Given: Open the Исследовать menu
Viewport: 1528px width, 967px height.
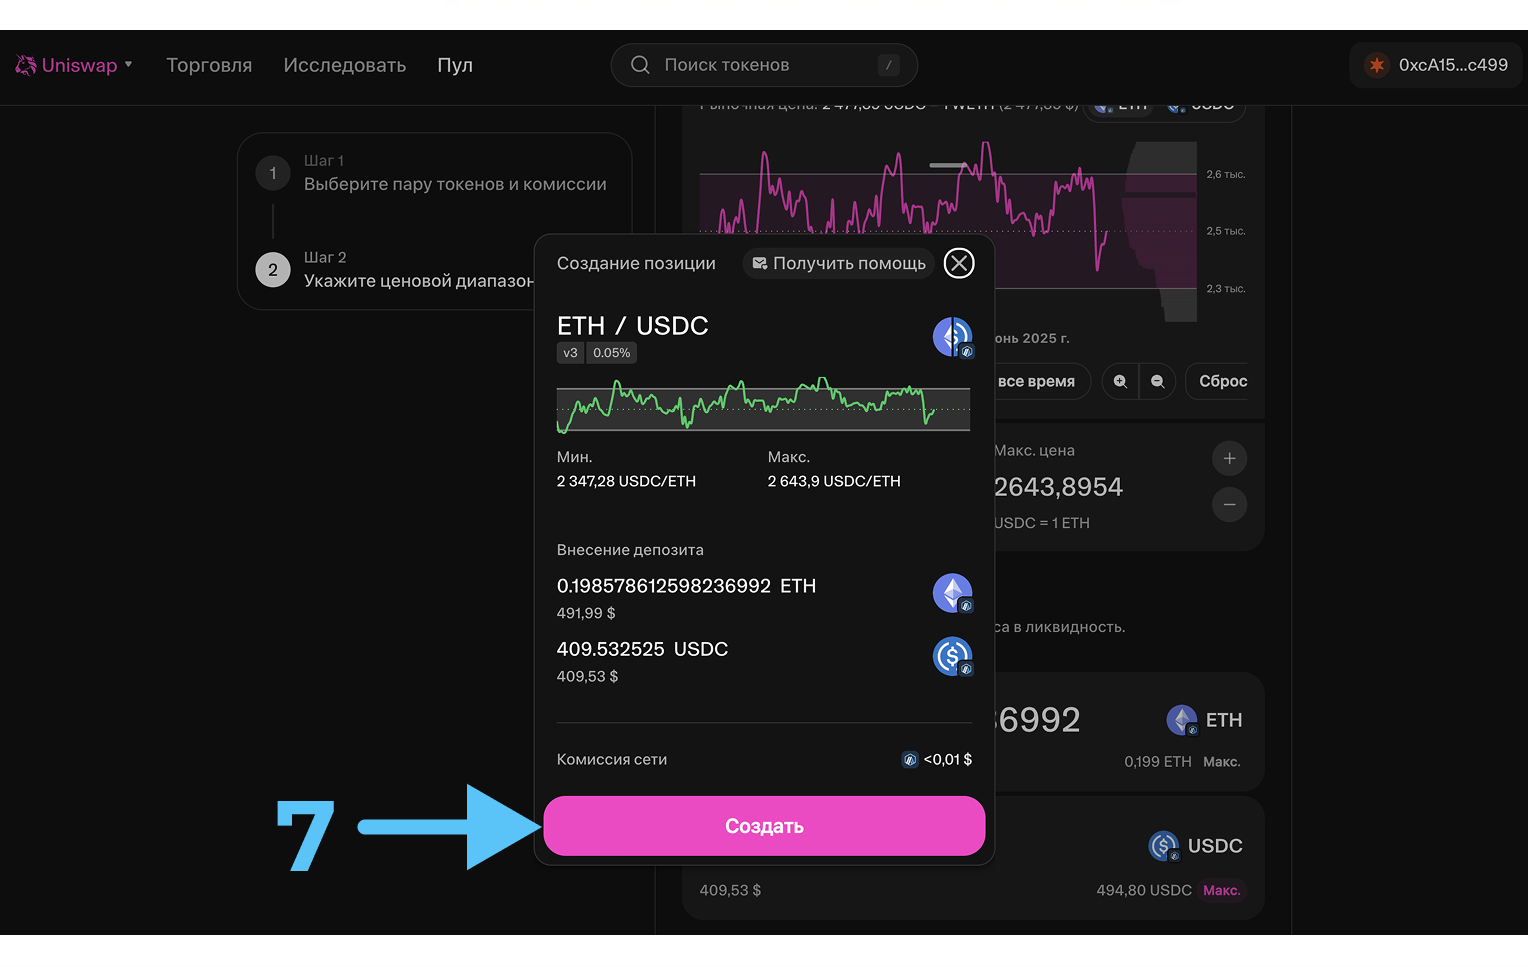Looking at the screenshot, I should pos(344,65).
